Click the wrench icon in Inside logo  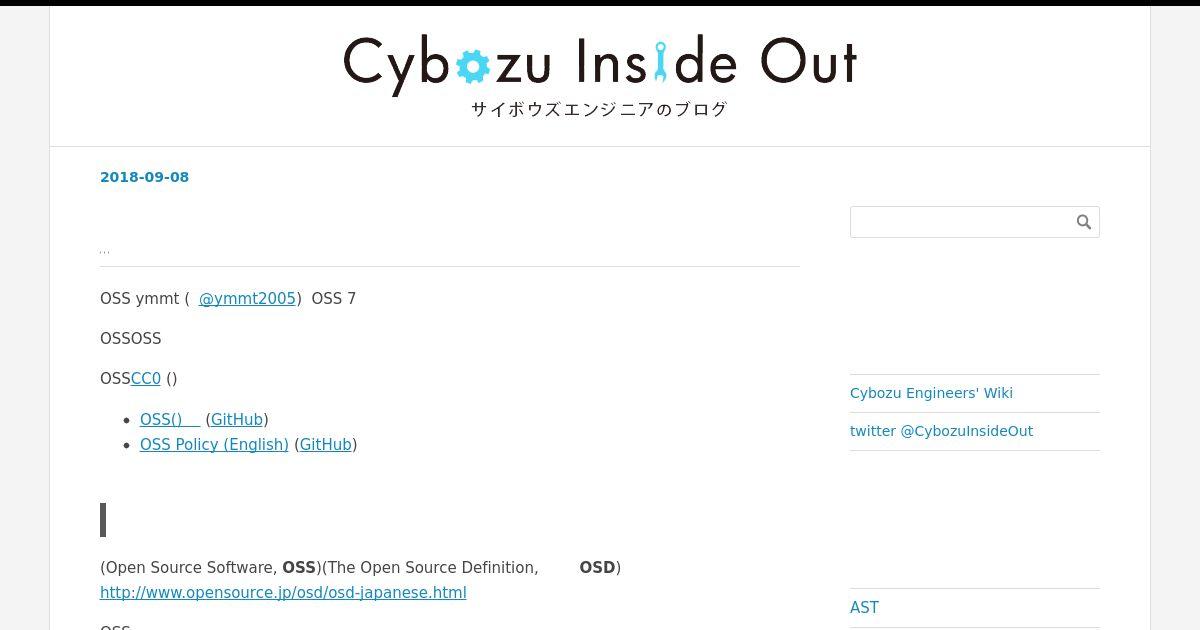click(660, 61)
